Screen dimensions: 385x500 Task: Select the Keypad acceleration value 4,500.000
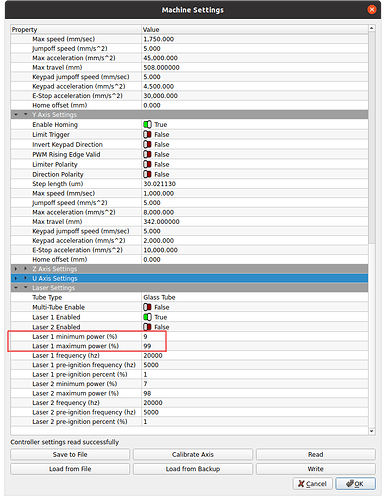(x=158, y=86)
